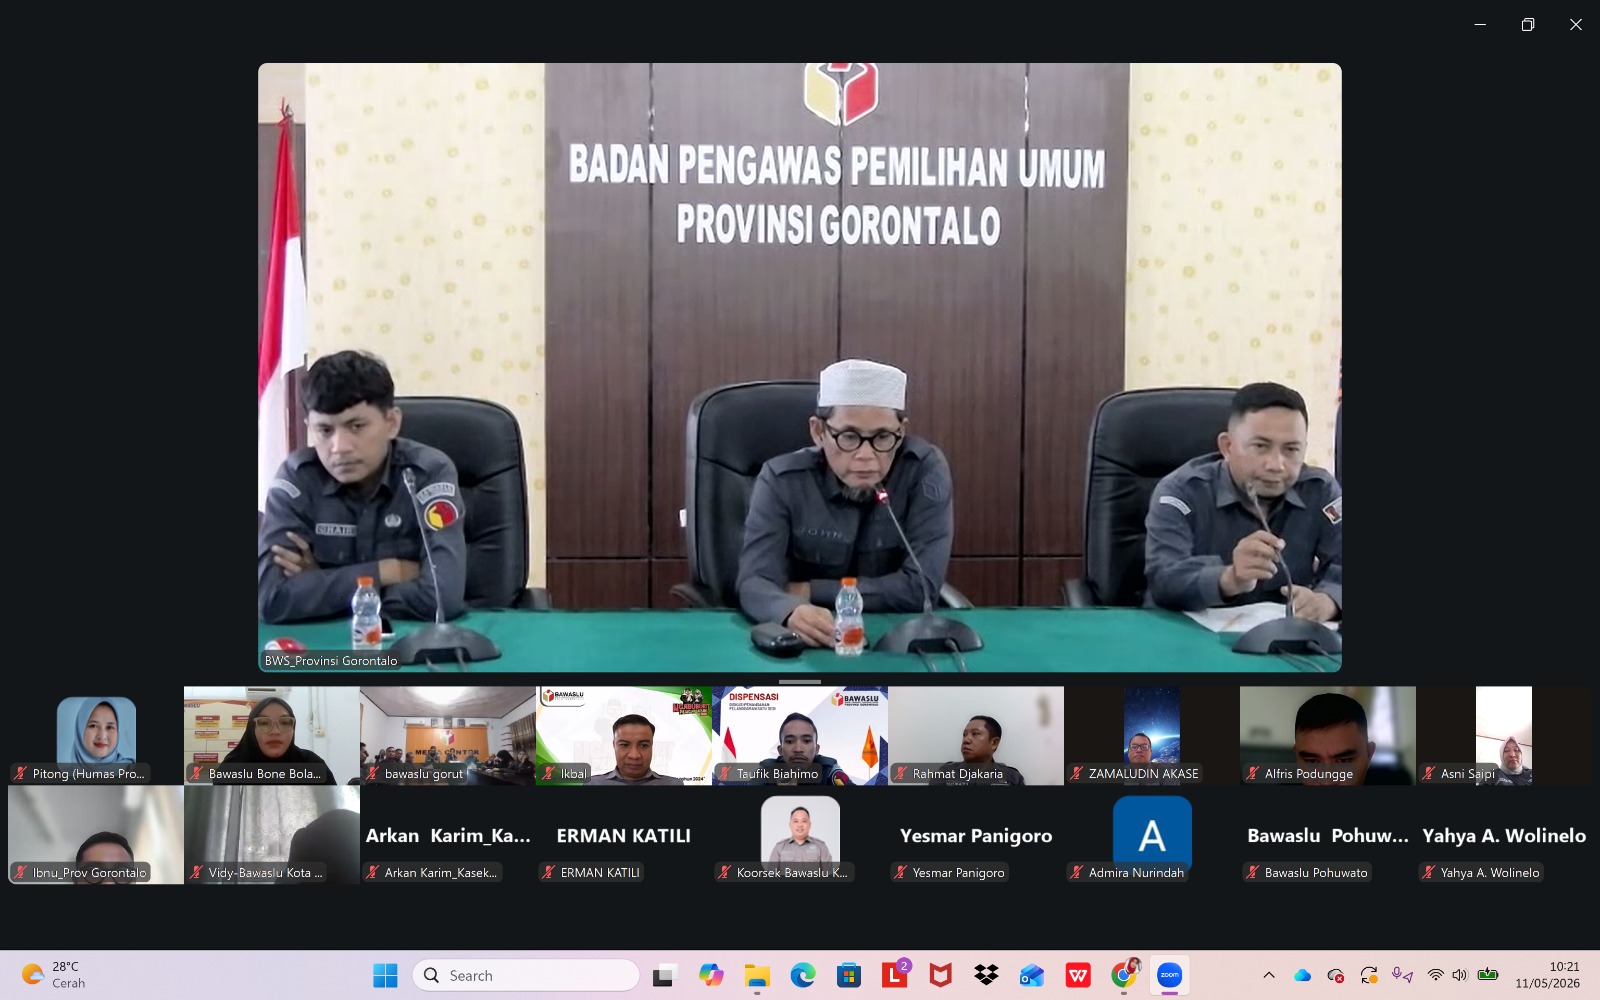Open the Windows Start menu
This screenshot has height=1000, width=1600.
coord(385,975)
